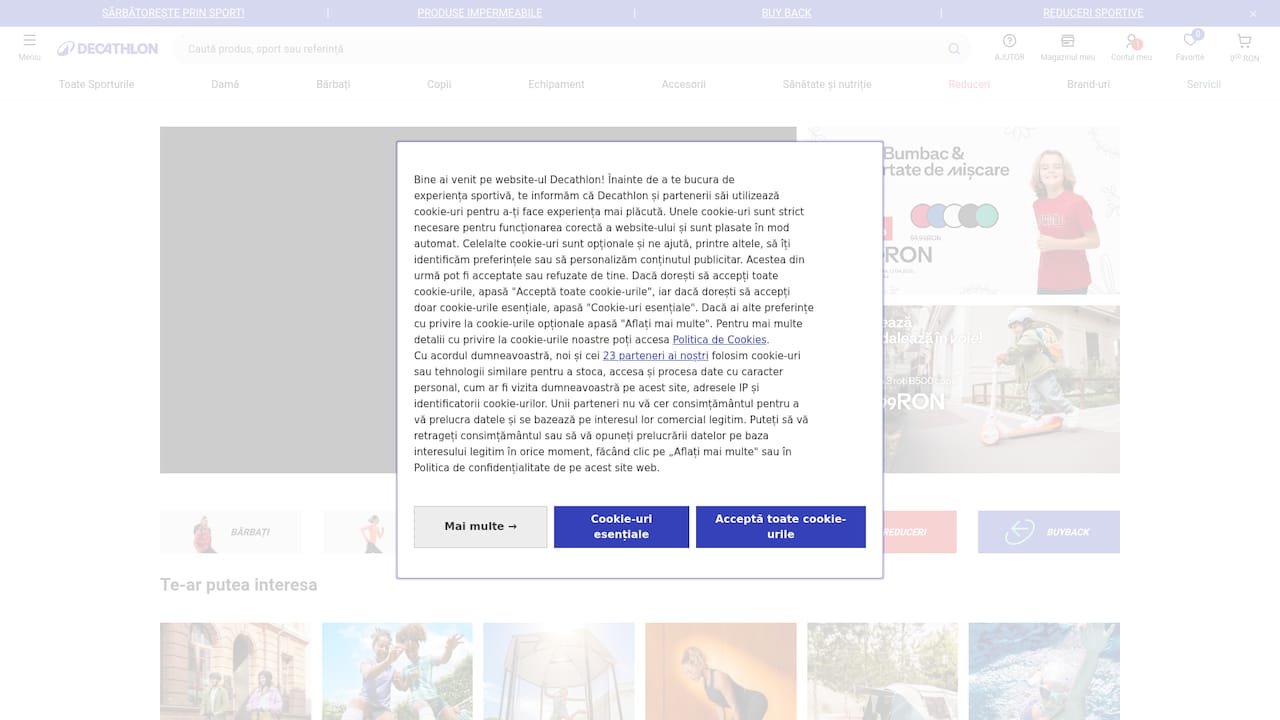The width and height of the screenshot is (1280, 720).
Task: Open the Copii menu
Action: click(x=439, y=84)
